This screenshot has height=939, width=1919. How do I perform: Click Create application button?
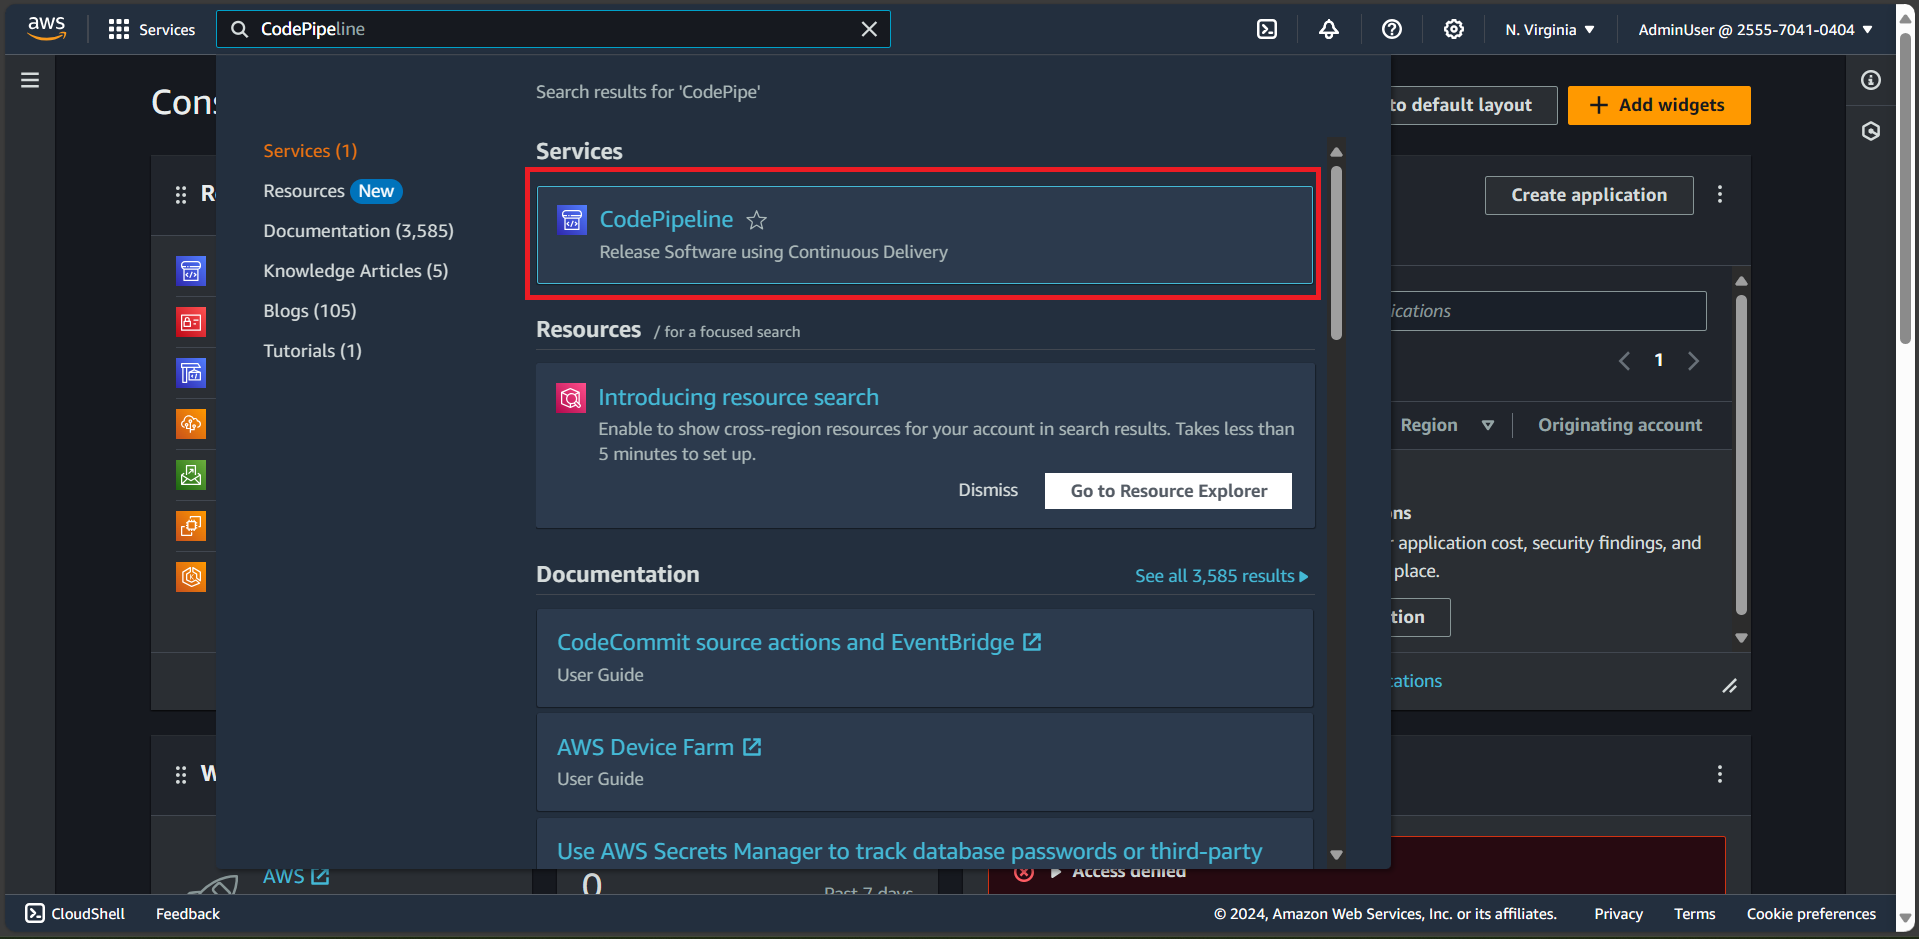[x=1588, y=195]
